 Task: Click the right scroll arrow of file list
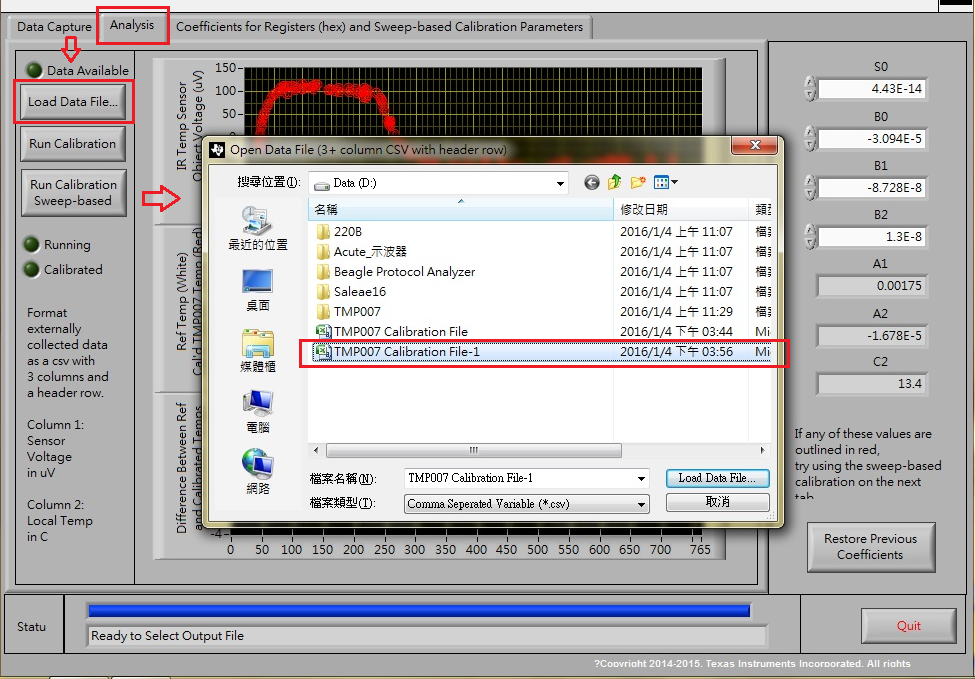pyautogui.click(x=762, y=450)
